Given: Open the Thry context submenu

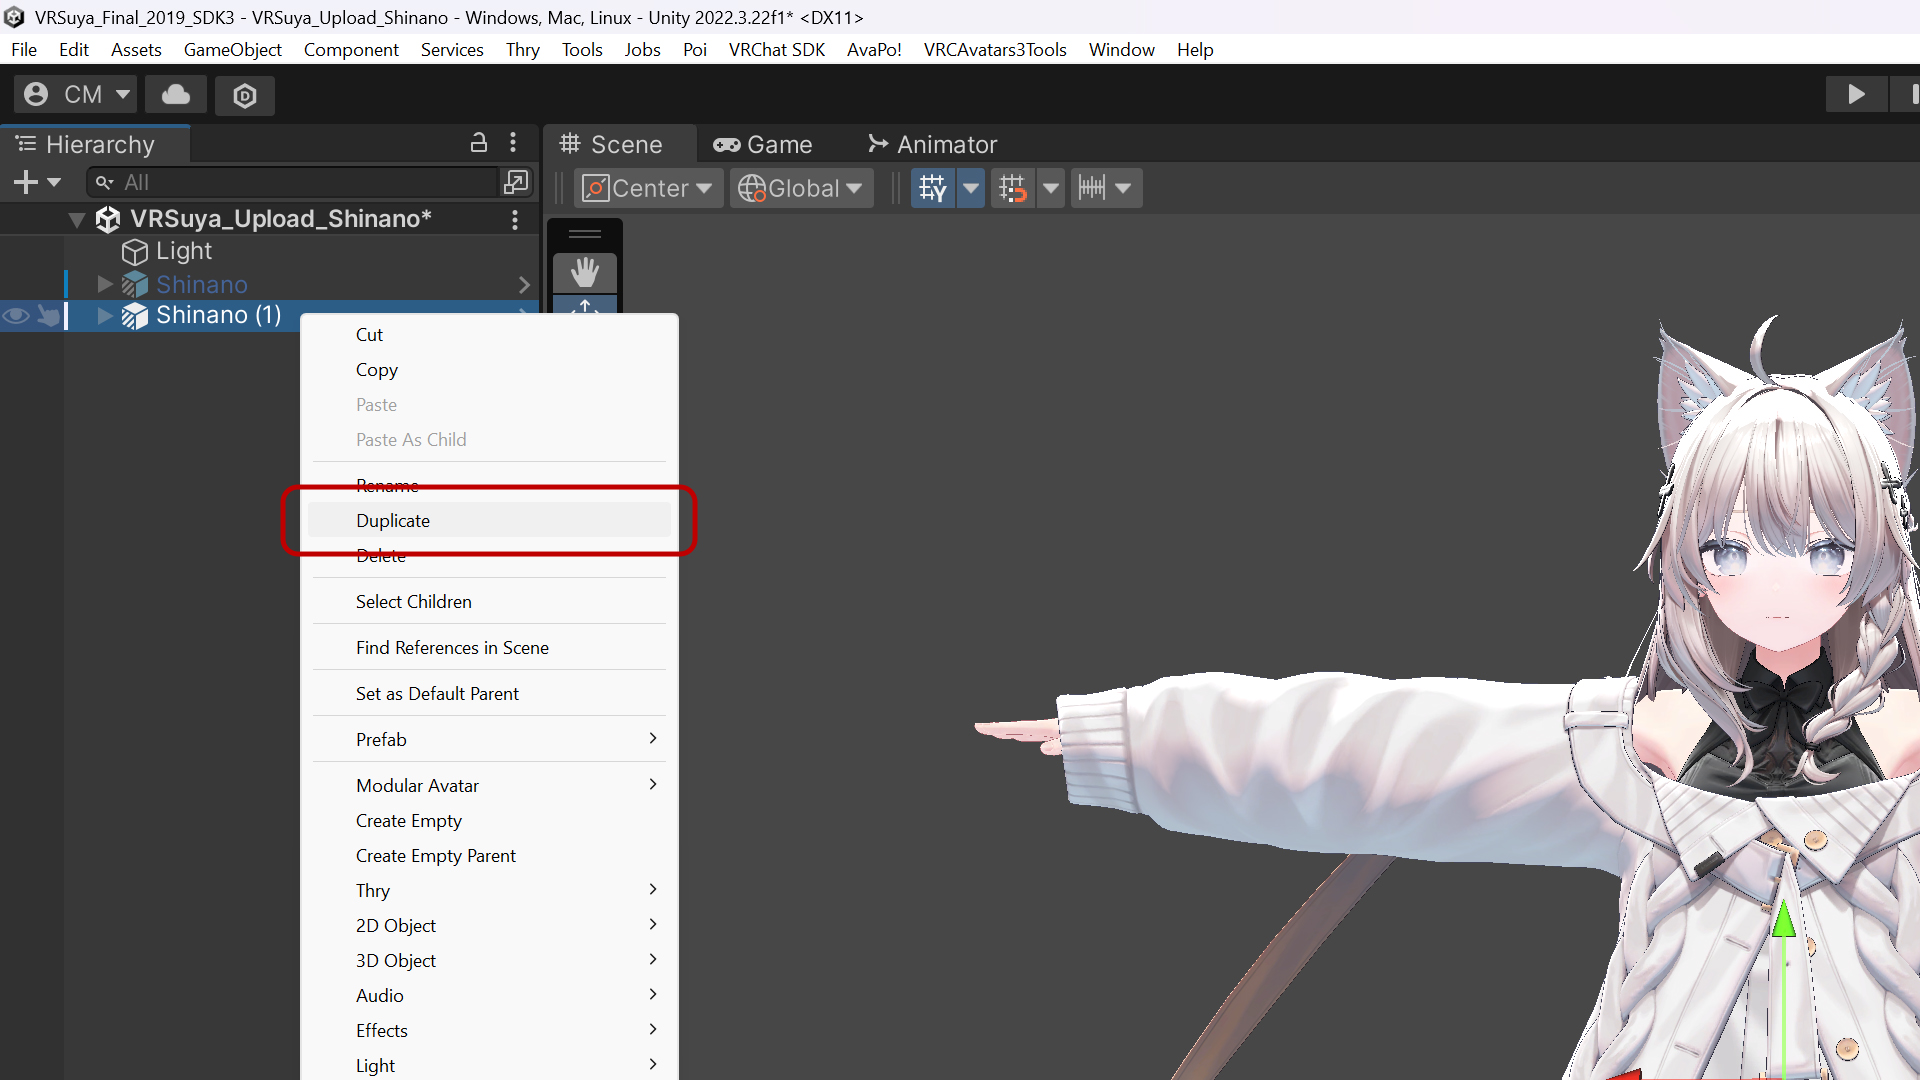Looking at the screenshot, I should tap(489, 891).
